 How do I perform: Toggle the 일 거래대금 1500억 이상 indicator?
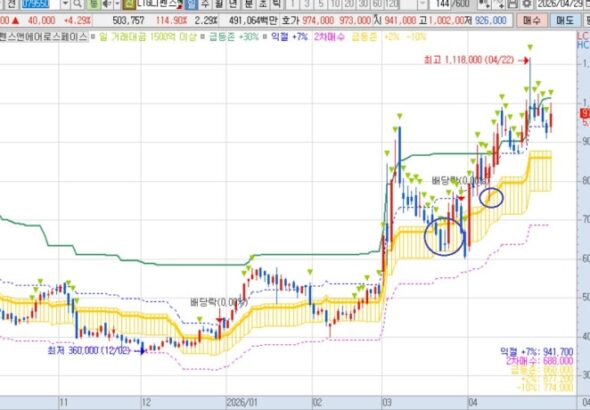pos(147,37)
